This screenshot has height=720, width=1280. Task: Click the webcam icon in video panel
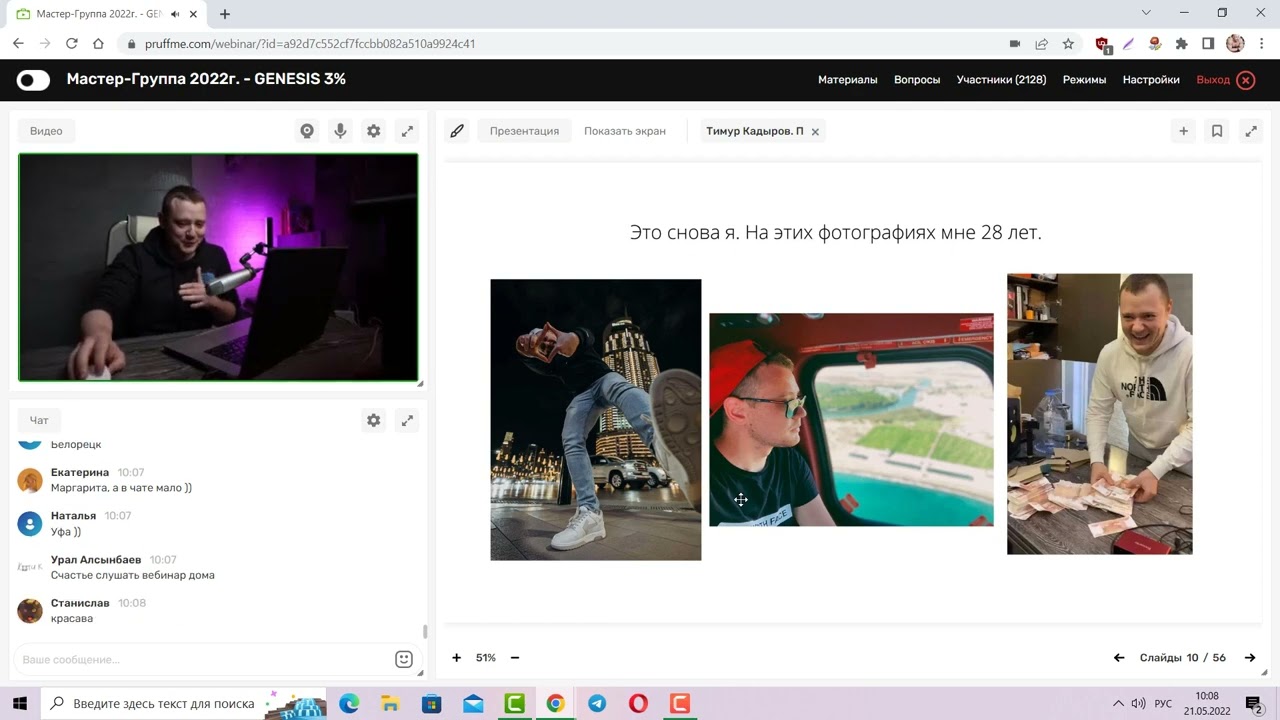pyautogui.click(x=307, y=131)
